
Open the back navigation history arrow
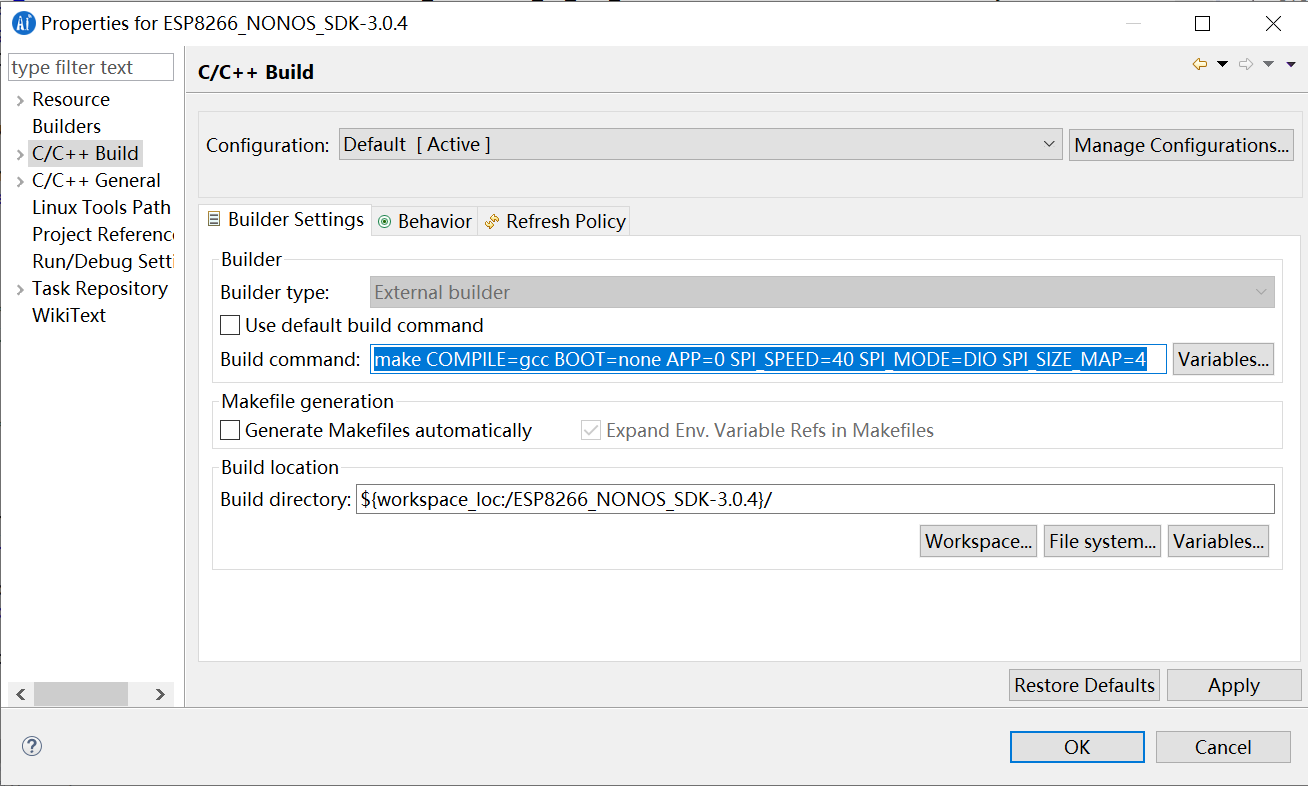[1222, 63]
